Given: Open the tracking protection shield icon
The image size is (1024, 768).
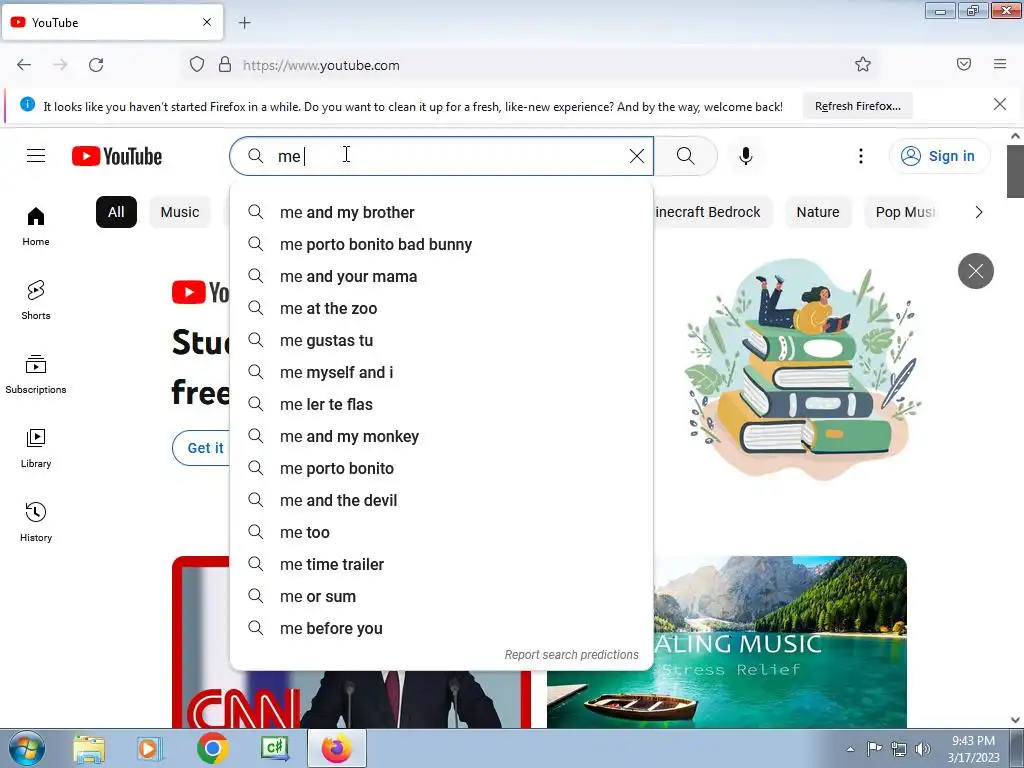Looking at the screenshot, I should pos(197,65).
